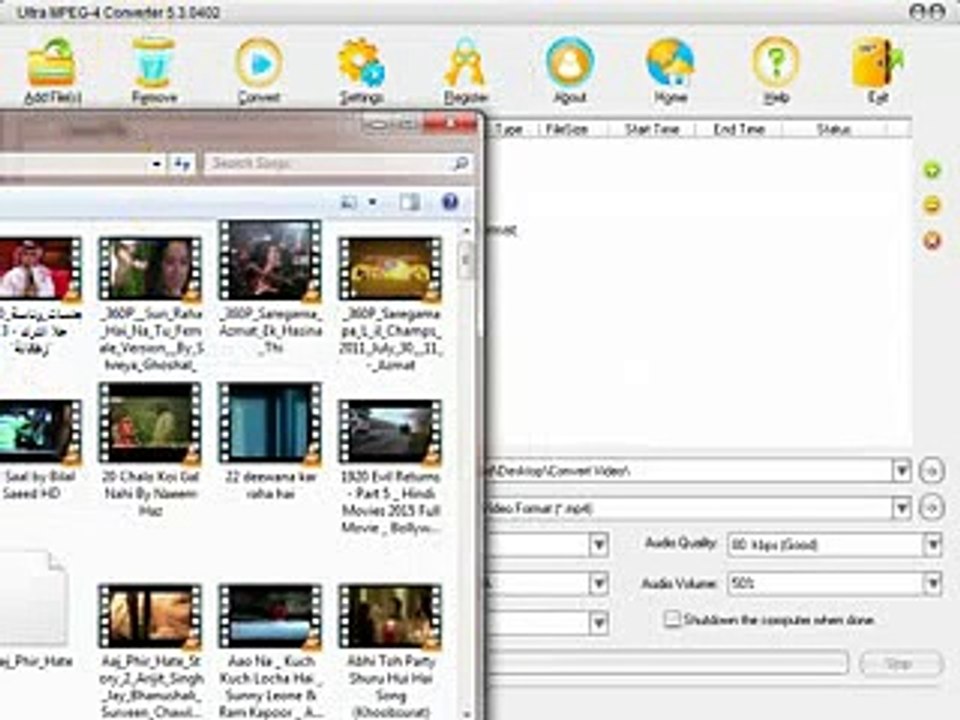
Task: Click the Stop button
Action: tap(900, 663)
